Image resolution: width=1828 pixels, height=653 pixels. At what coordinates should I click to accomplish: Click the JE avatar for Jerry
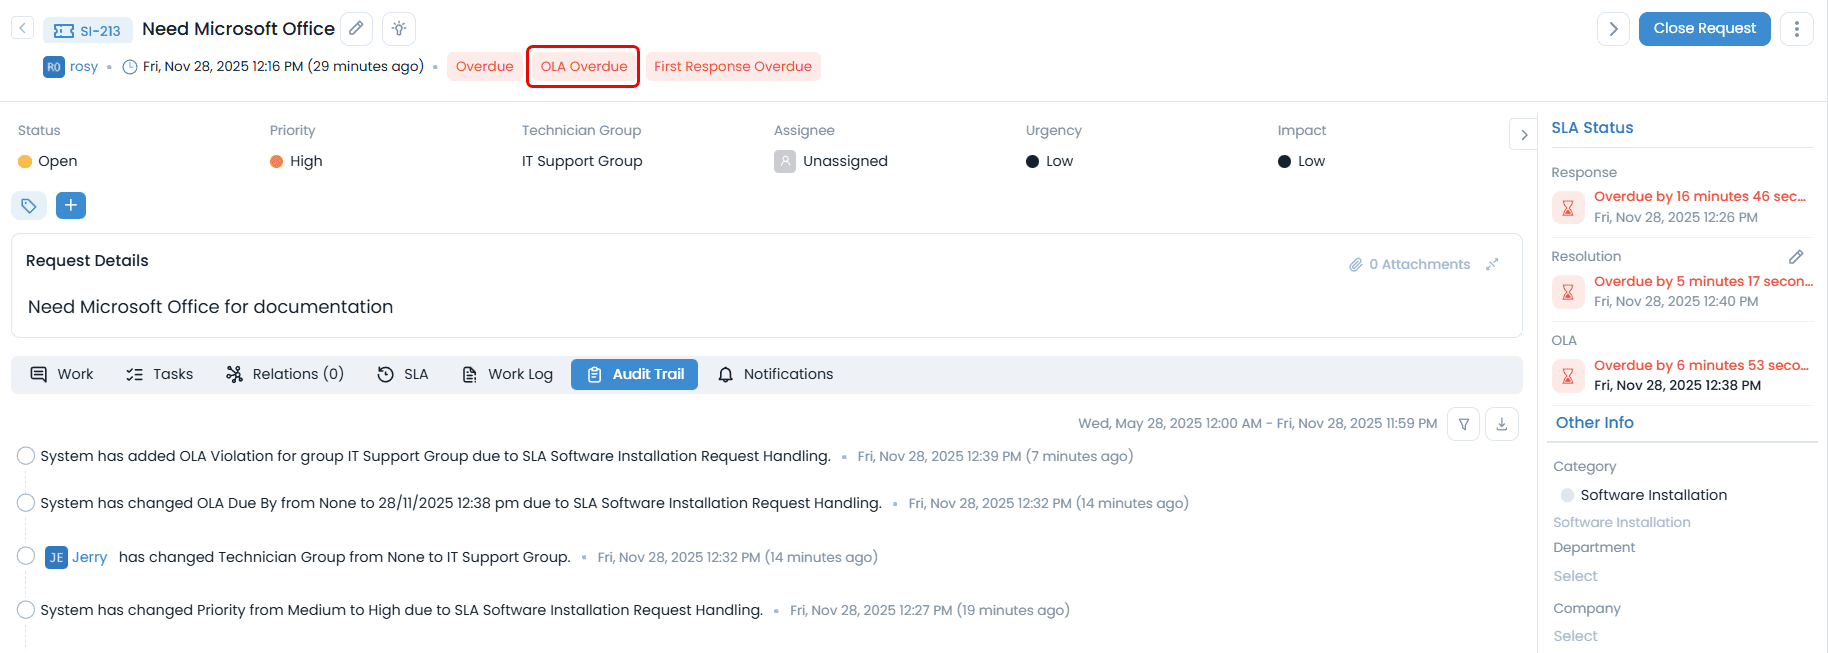coord(56,557)
